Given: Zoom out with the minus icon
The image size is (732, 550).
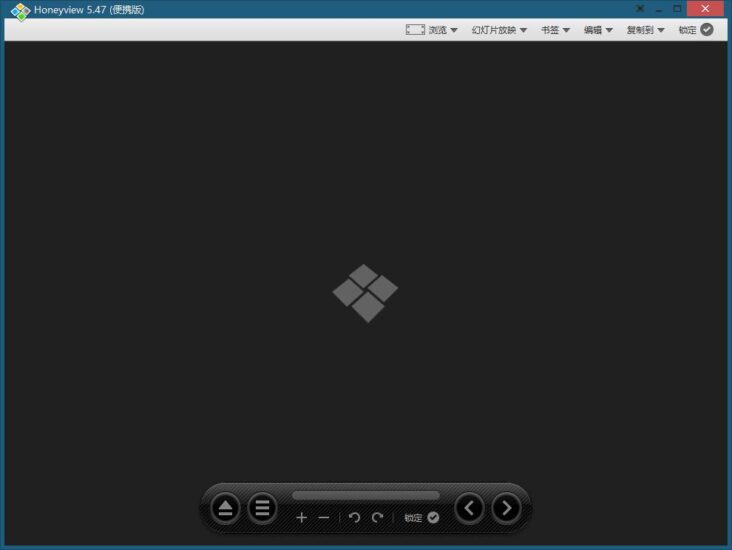Looking at the screenshot, I should [323, 518].
